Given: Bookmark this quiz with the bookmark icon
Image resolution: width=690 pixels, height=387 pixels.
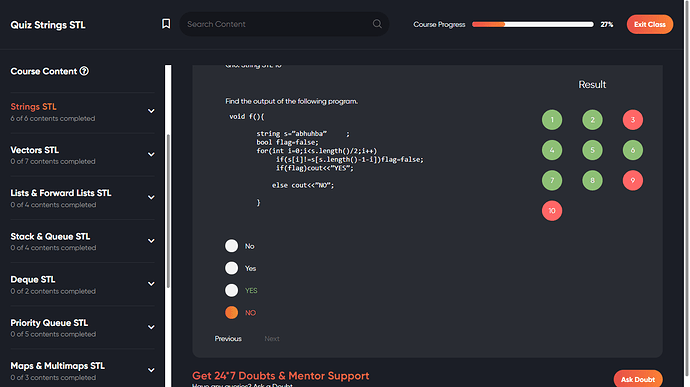Looking at the screenshot, I should point(166,24).
